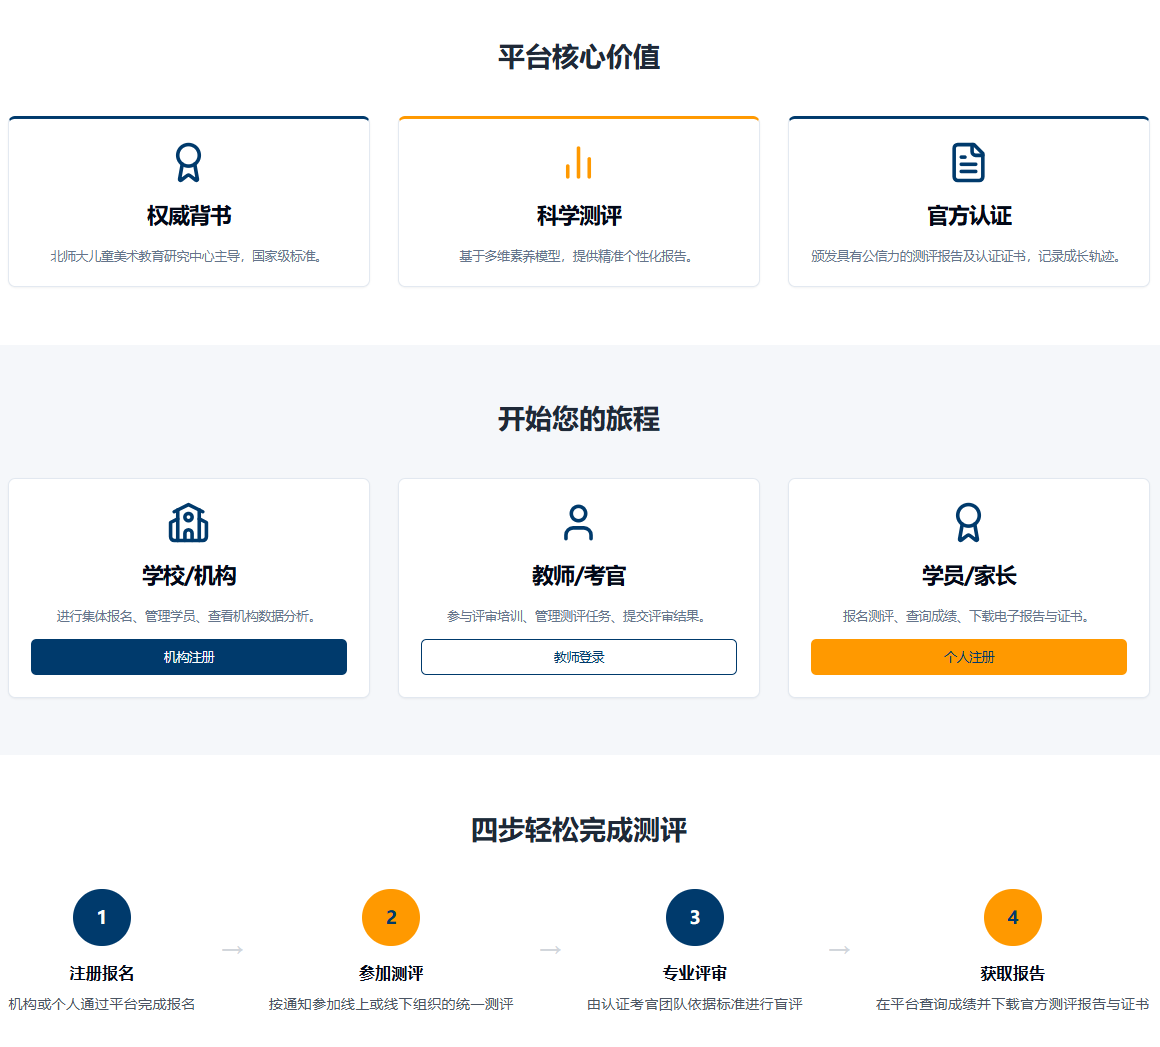Select the person icon above 教师/考官
Screen dimensions: 1160x1047
(578, 522)
